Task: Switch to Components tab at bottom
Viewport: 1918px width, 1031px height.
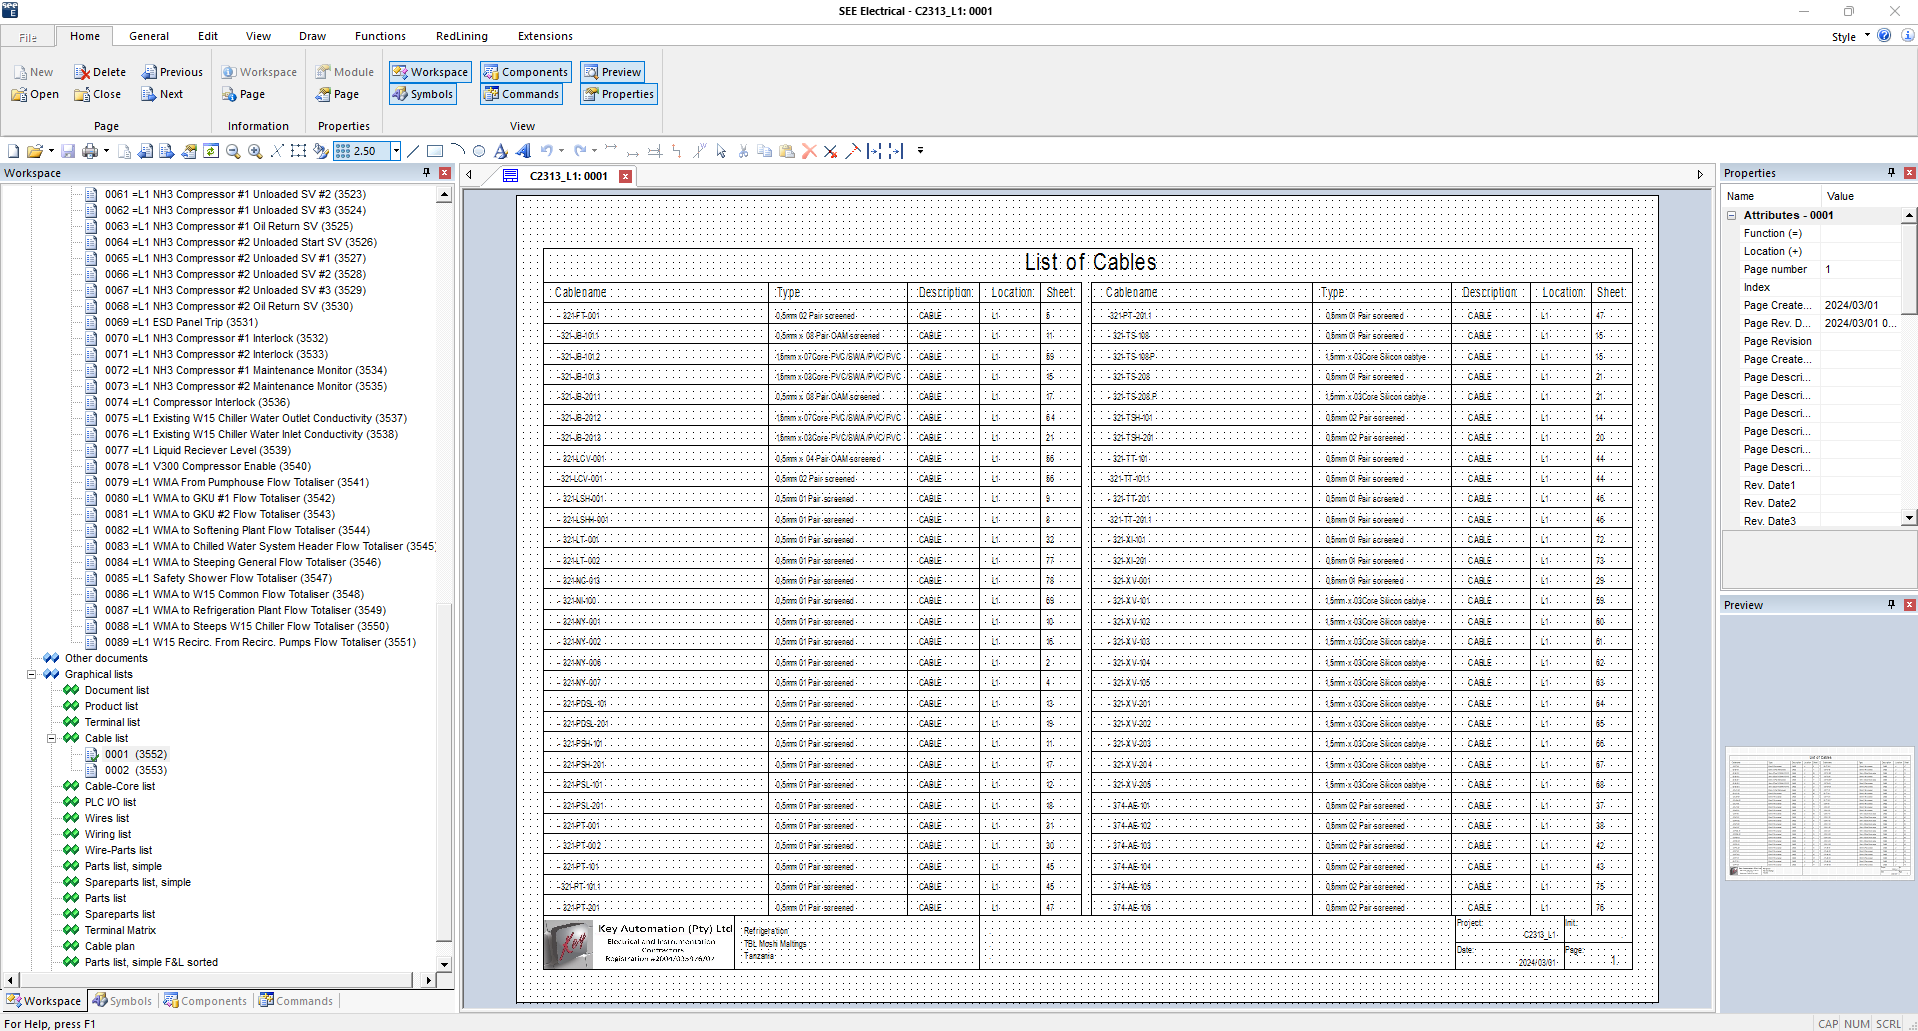Action: click(x=205, y=1000)
